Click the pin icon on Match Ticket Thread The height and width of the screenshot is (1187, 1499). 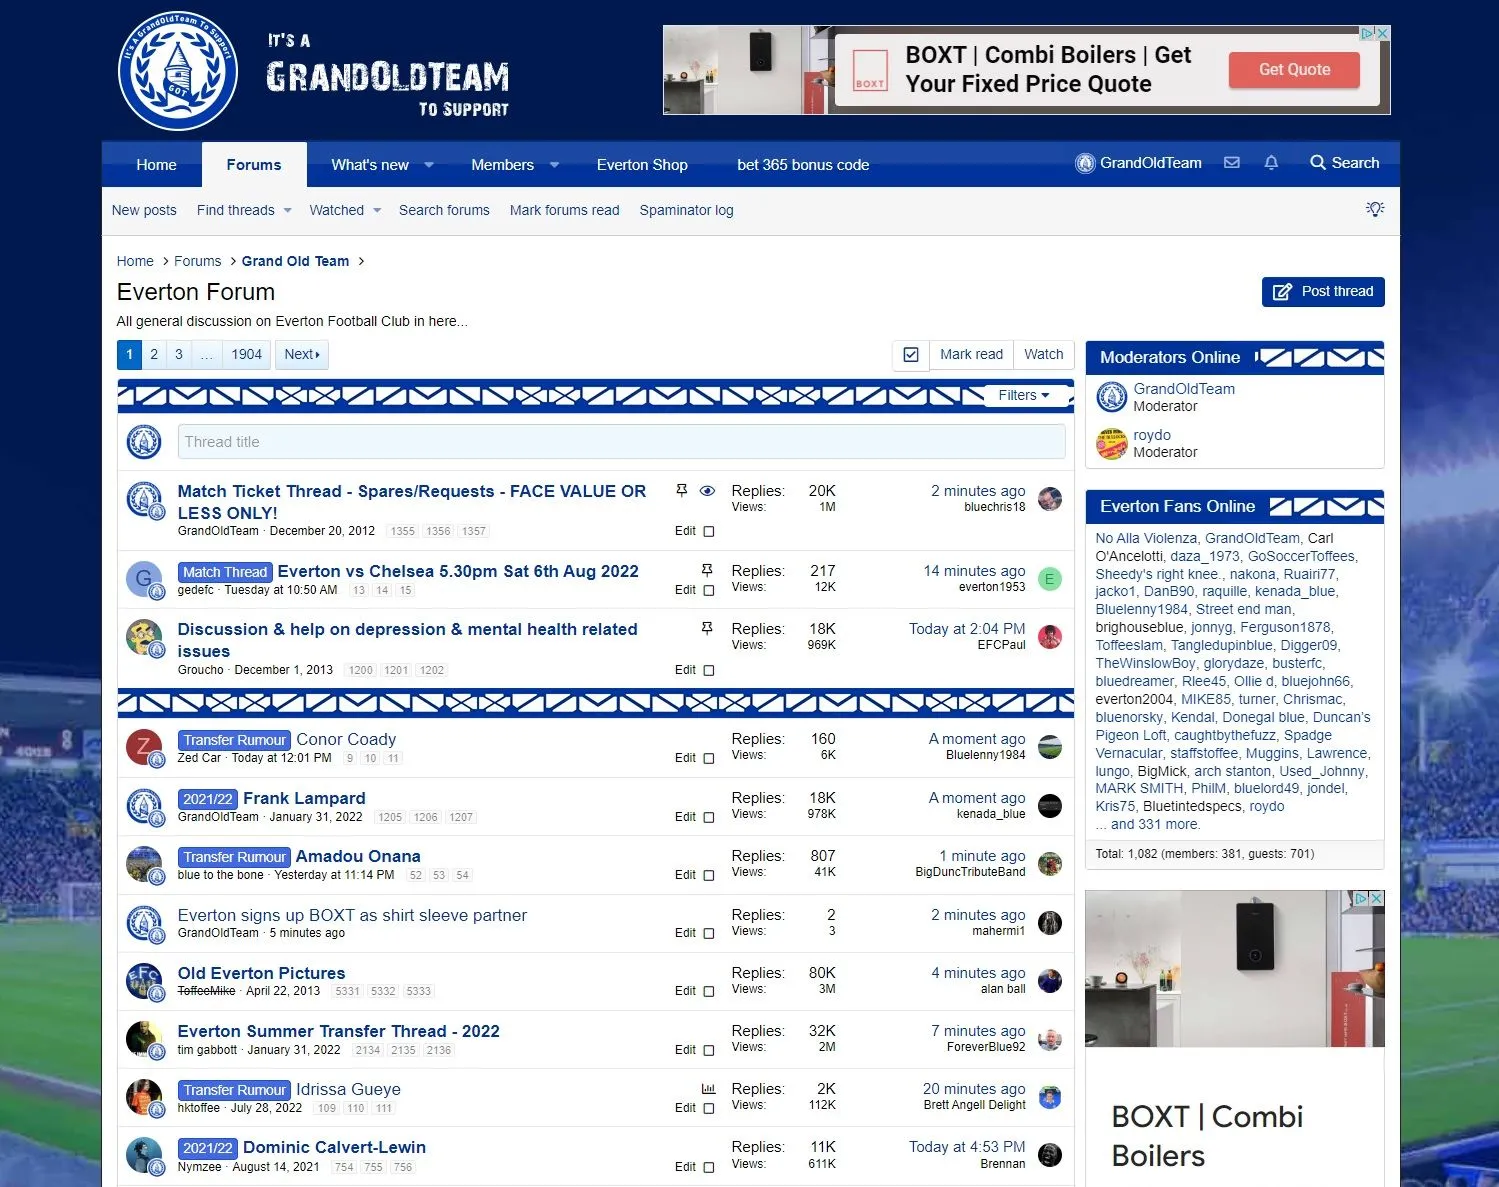click(x=682, y=491)
